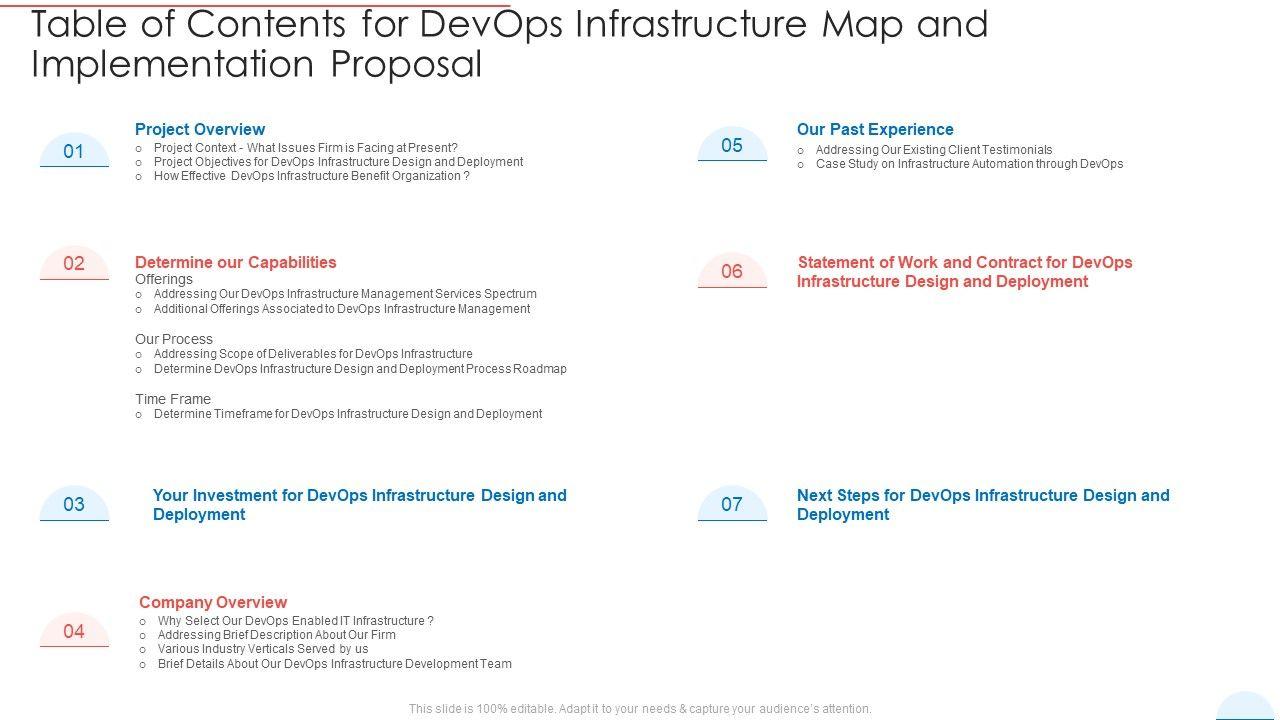This screenshot has height=720, width=1280.
Task: Open the Company Overview heading
Action: pyautogui.click(x=213, y=602)
